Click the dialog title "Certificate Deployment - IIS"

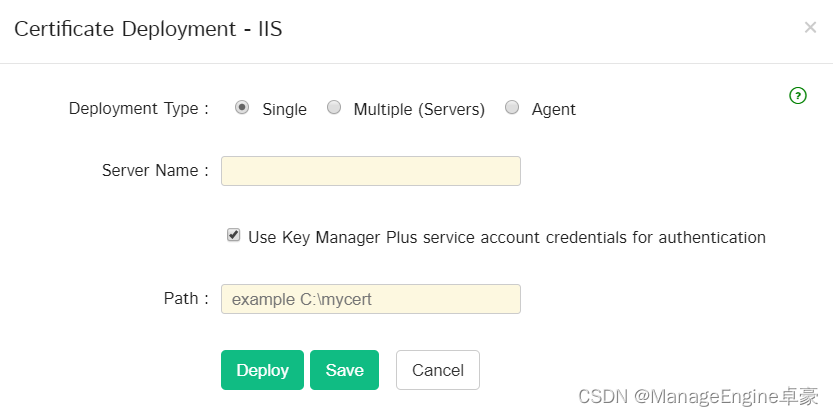pos(148,29)
